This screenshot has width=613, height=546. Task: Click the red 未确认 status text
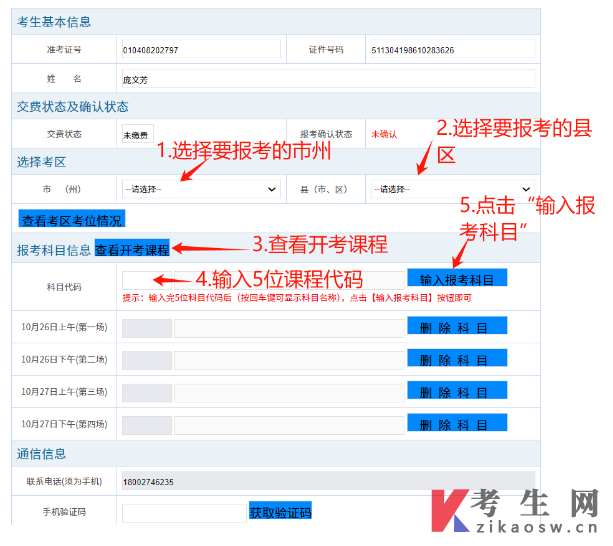pyautogui.click(x=384, y=134)
